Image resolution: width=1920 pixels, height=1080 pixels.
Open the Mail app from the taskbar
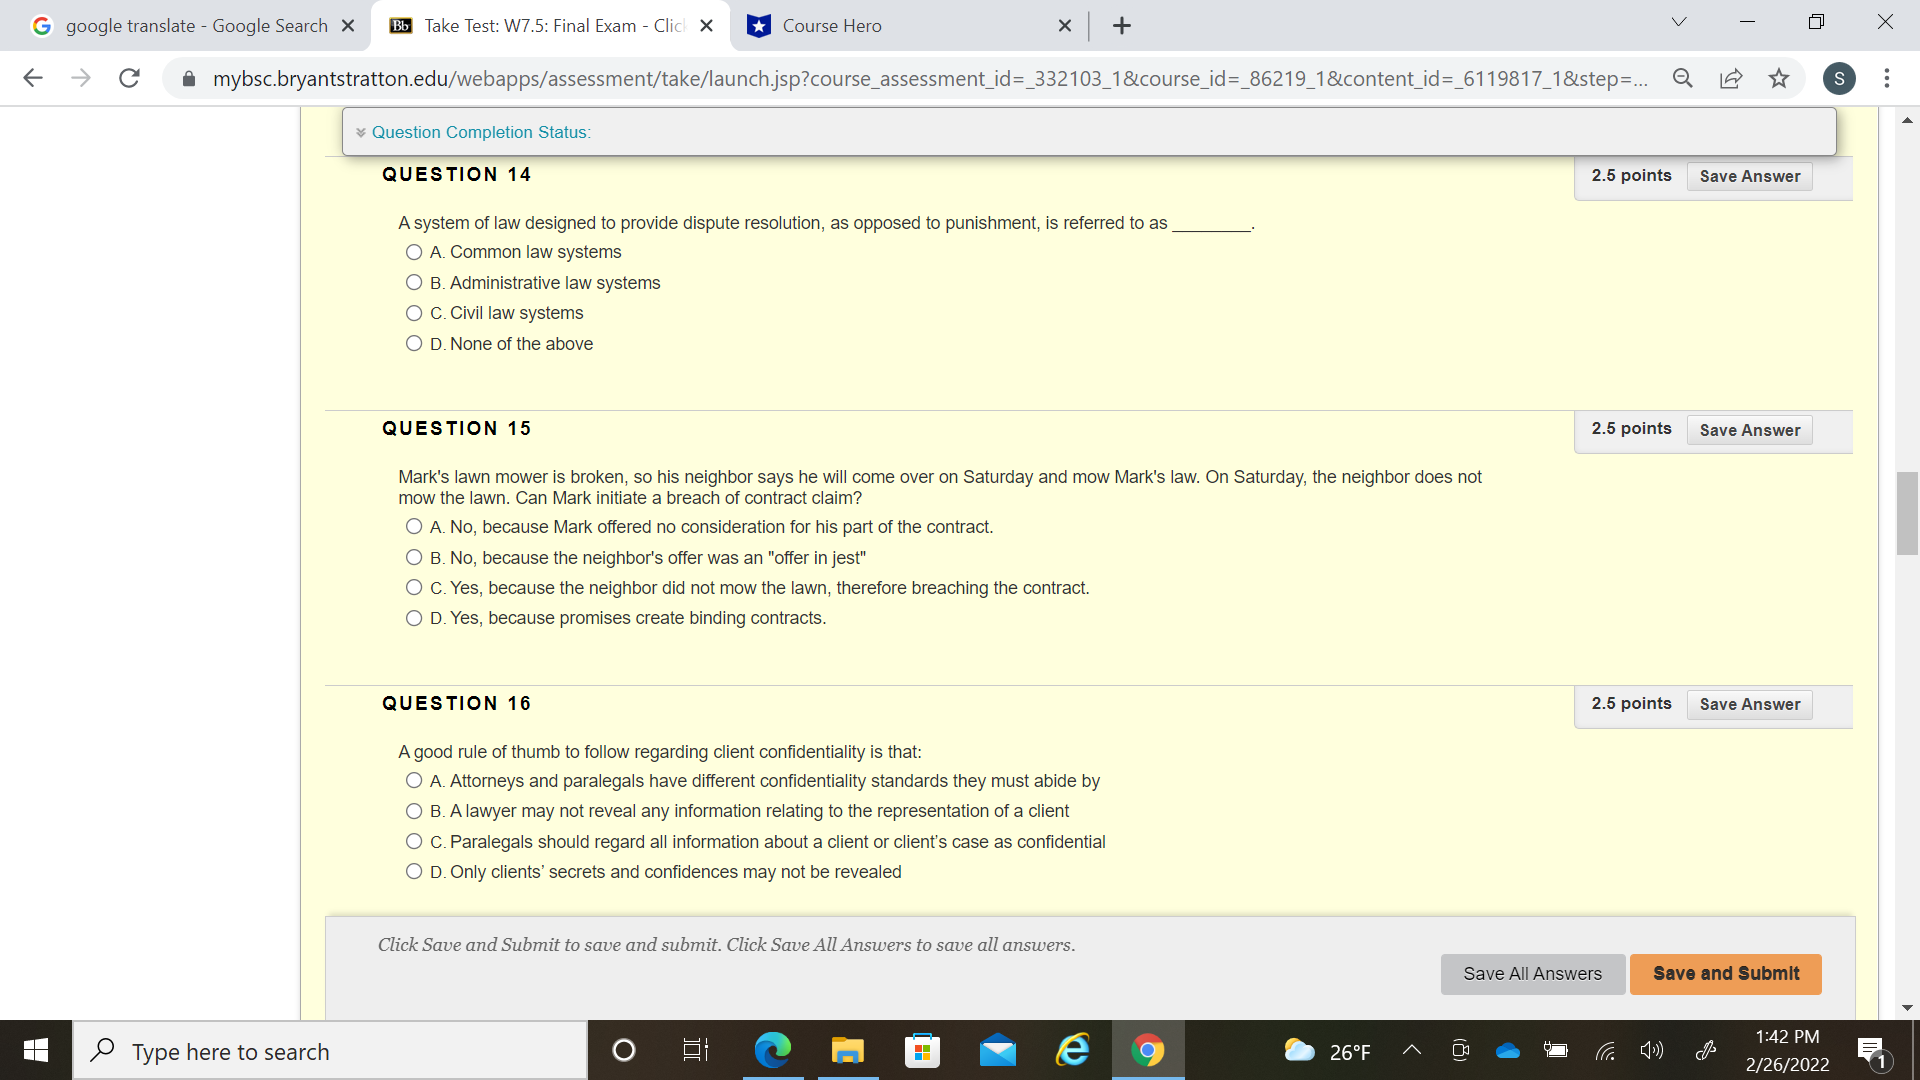point(998,1050)
